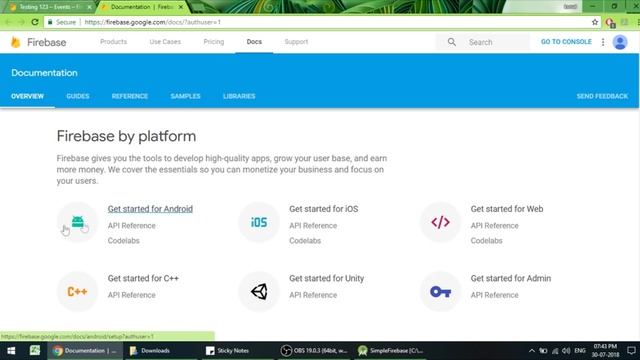Select the Overview tab
The width and height of the screenshot is (640, 360).
[27, 96]
